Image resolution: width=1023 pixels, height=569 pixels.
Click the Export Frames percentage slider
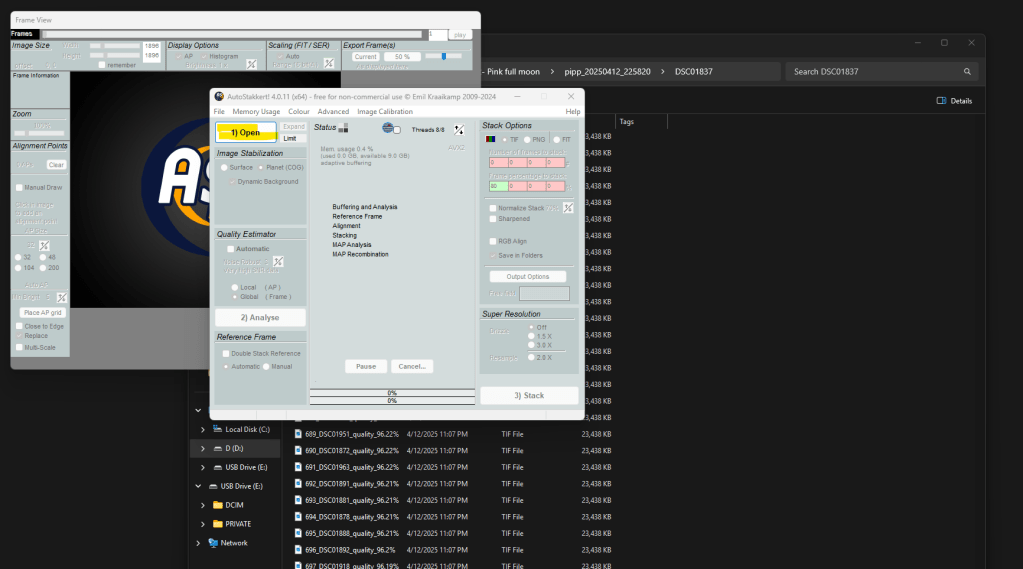pos(443,57)
